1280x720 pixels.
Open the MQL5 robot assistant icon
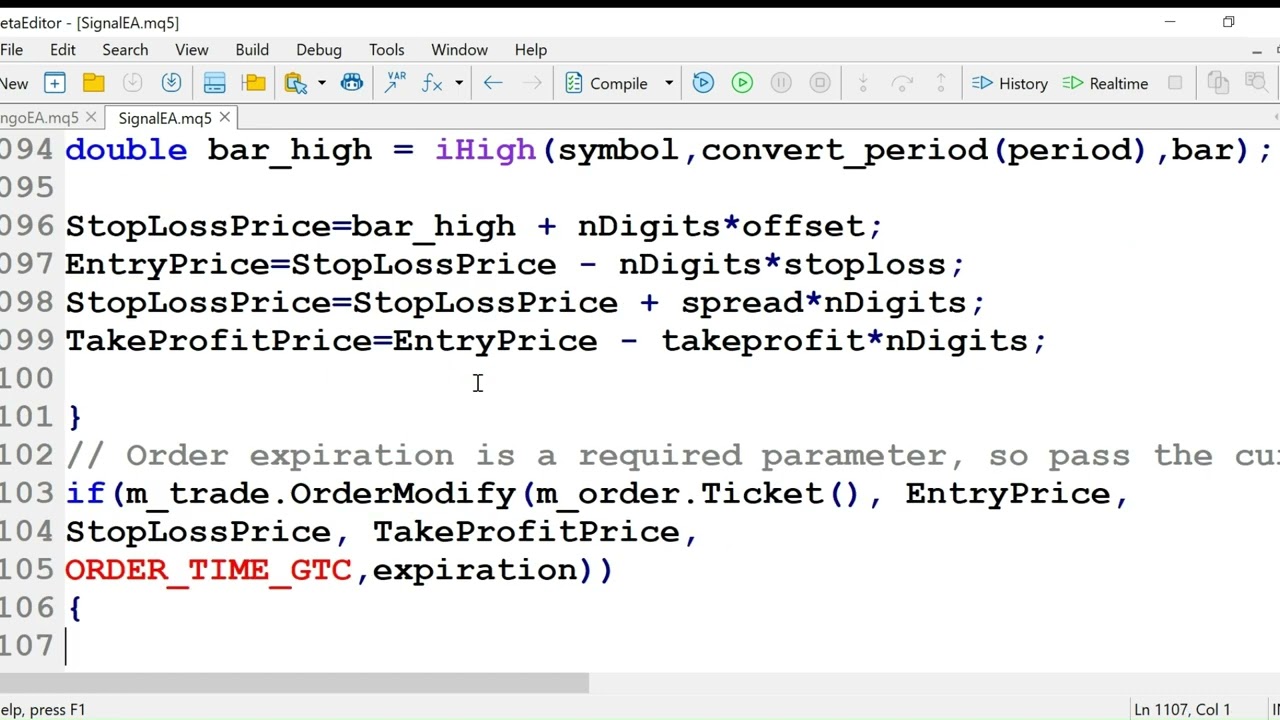pos(352,83)
